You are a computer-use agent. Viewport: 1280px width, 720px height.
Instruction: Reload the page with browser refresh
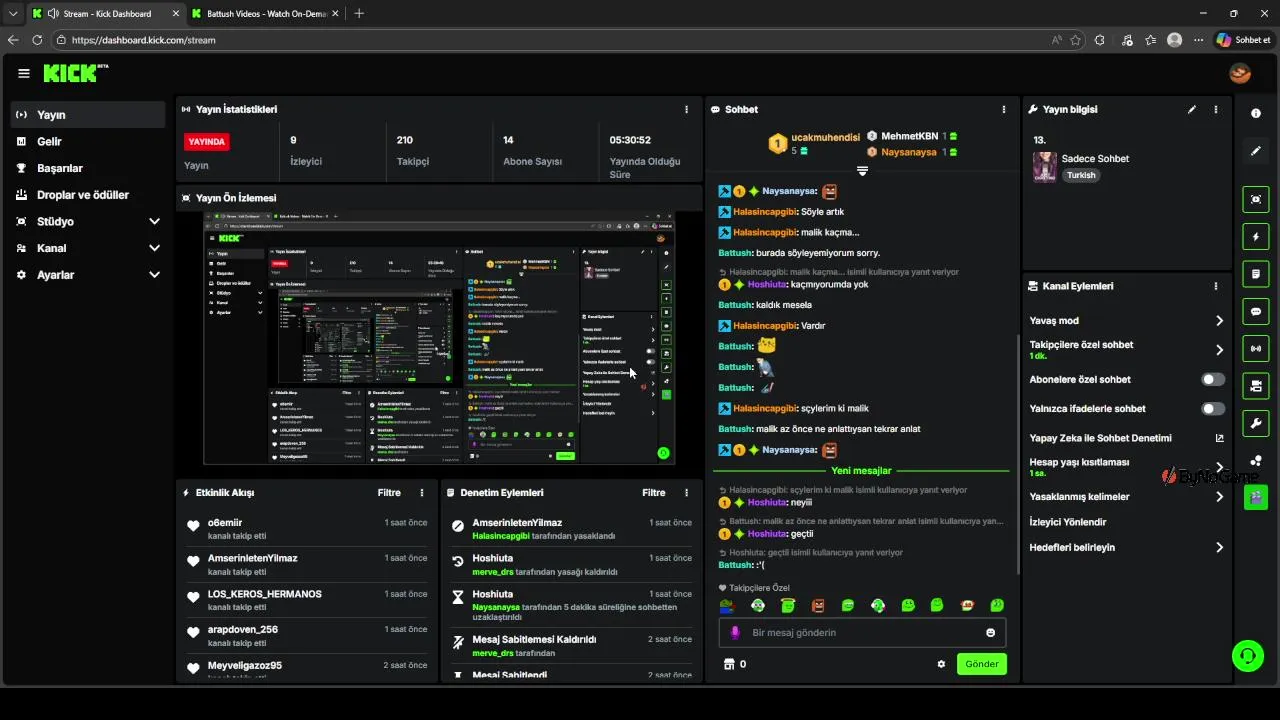[37, 40]
